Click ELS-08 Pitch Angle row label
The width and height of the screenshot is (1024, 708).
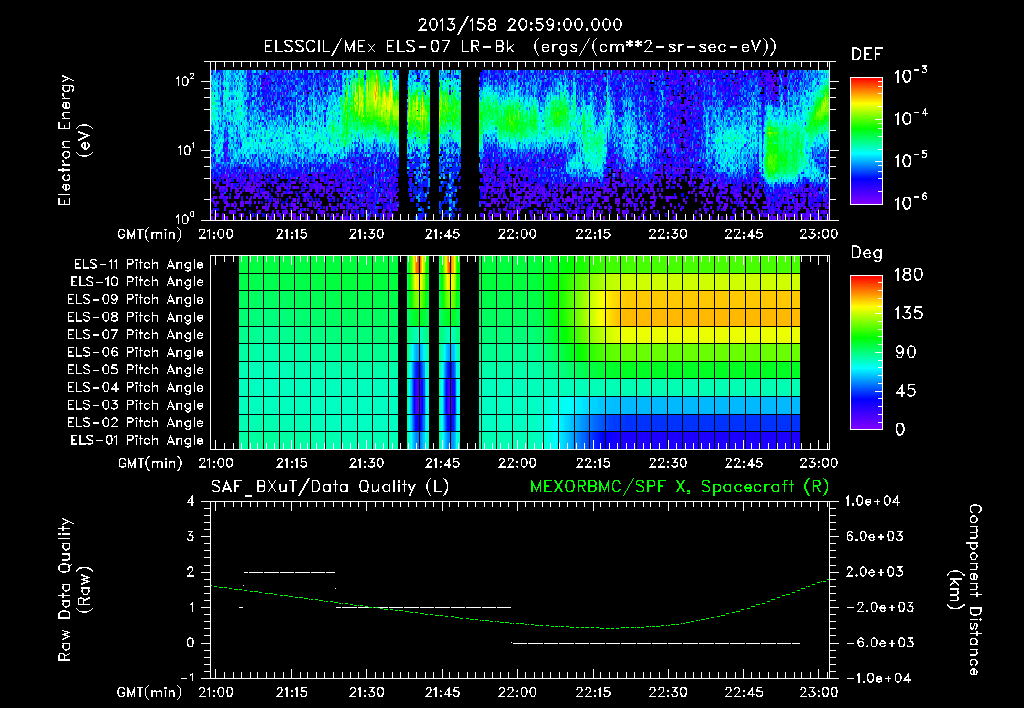136,317
